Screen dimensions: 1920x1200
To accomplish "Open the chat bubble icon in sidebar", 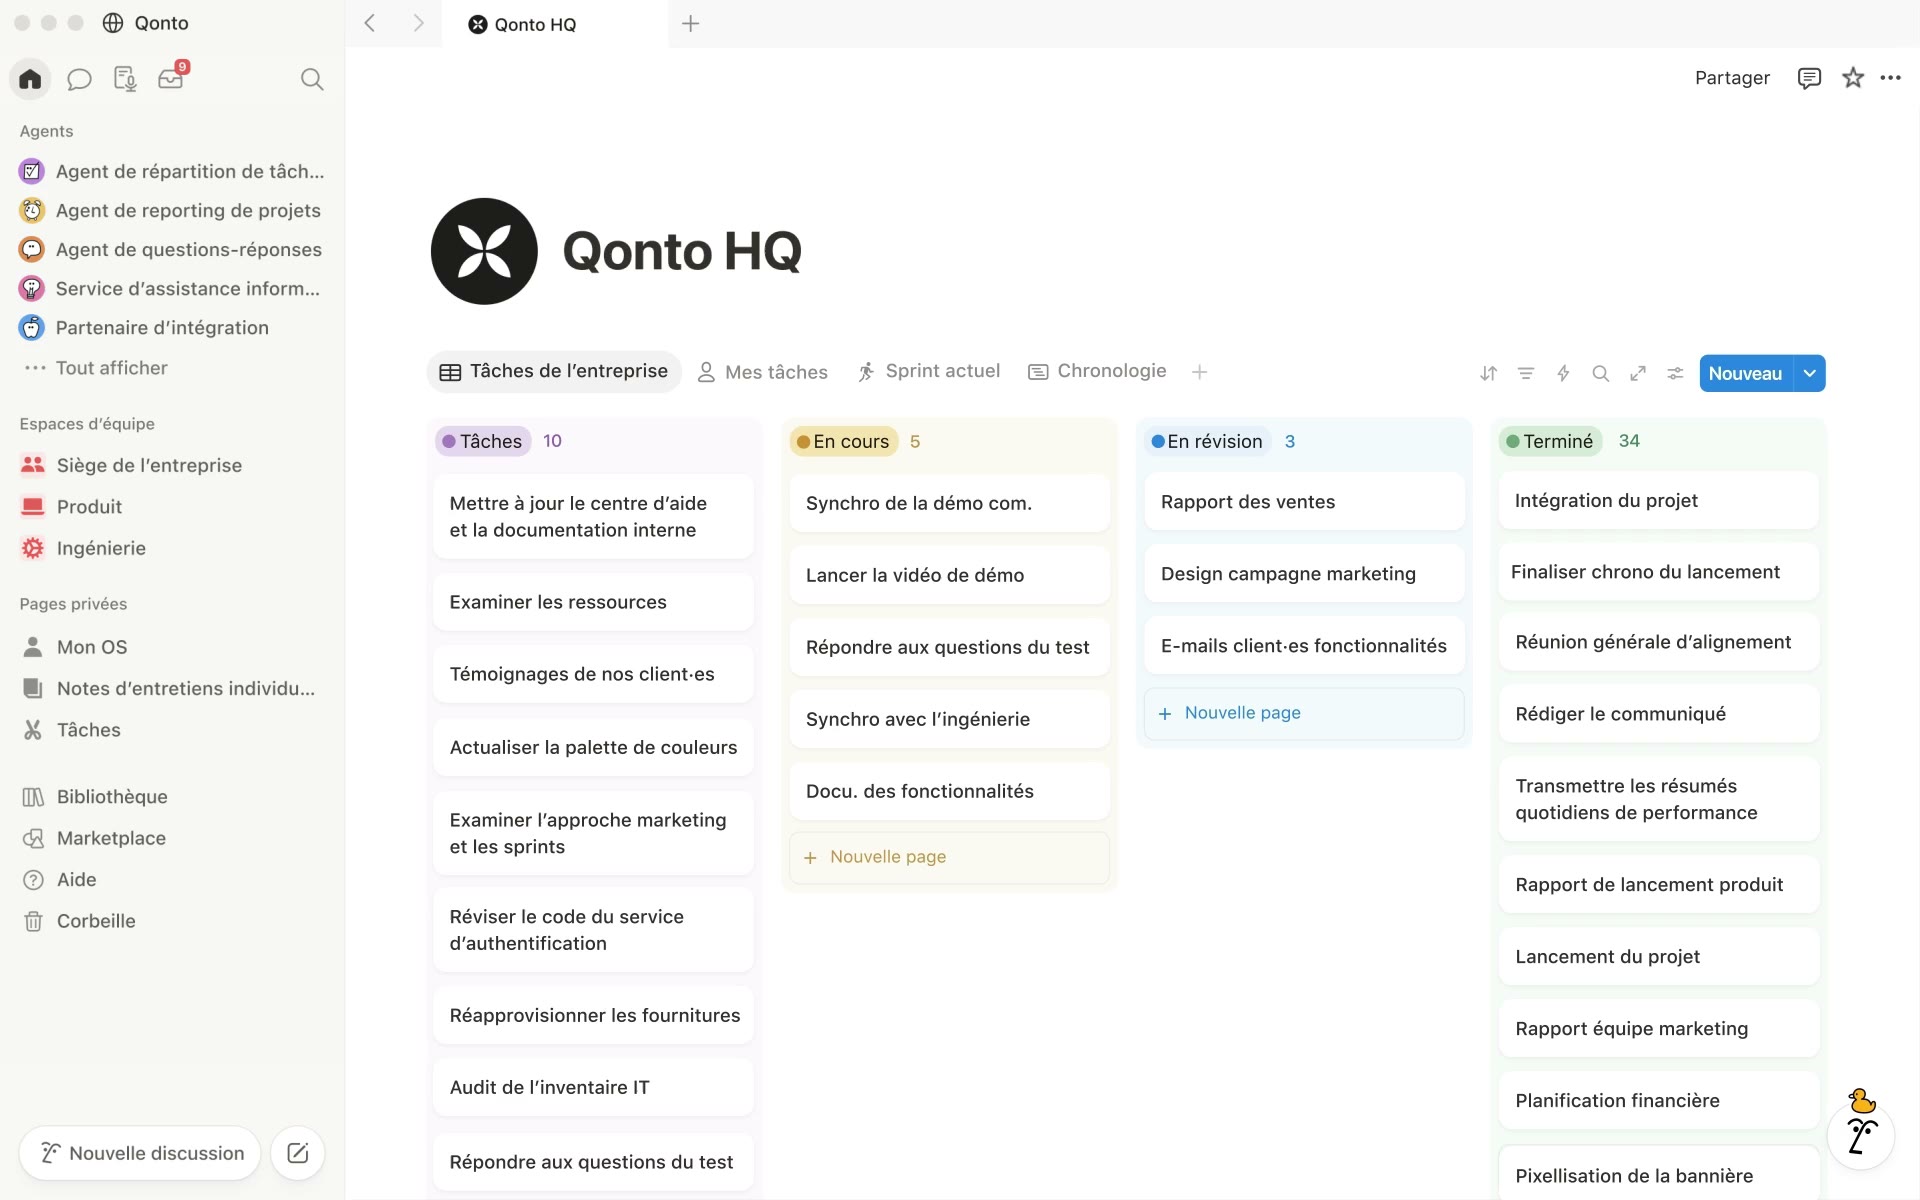I will coord(79,79).
